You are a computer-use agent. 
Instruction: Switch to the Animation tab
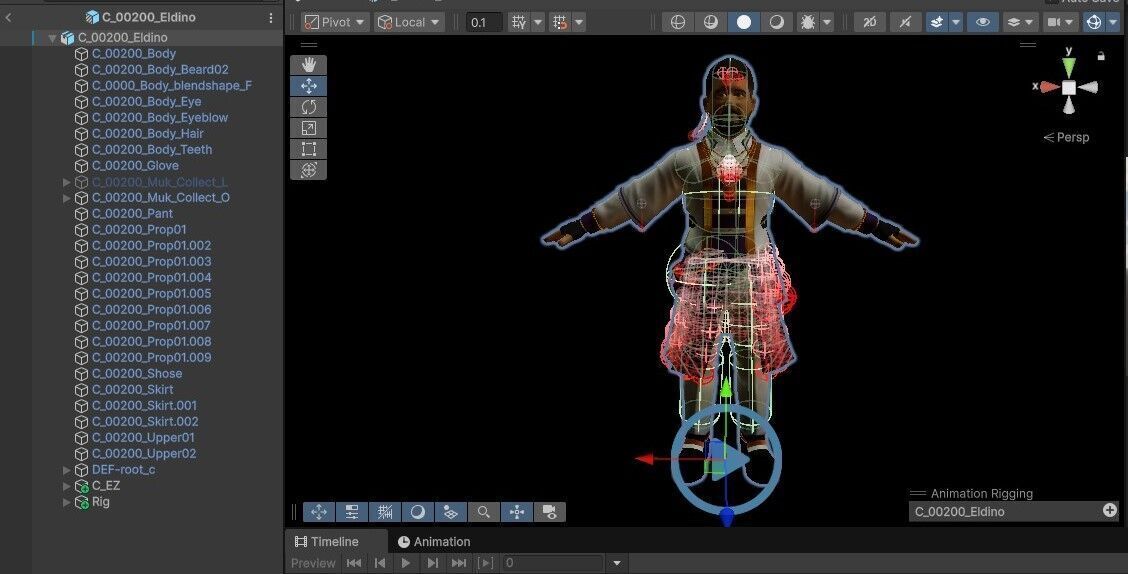434,542
